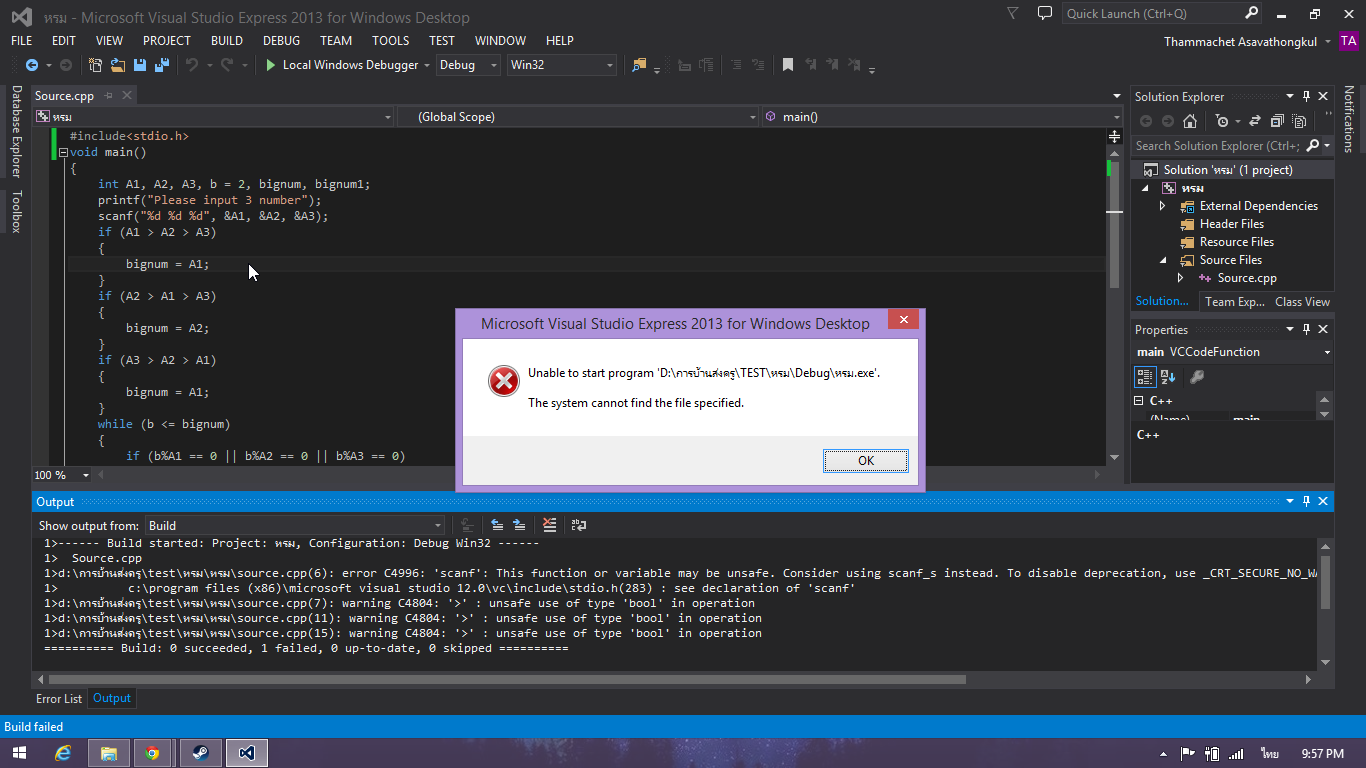Screen dimensions: 1366x768
Task: Click the Quick Launch search box
Action: pyautogui.click(x=1162, y=13)
